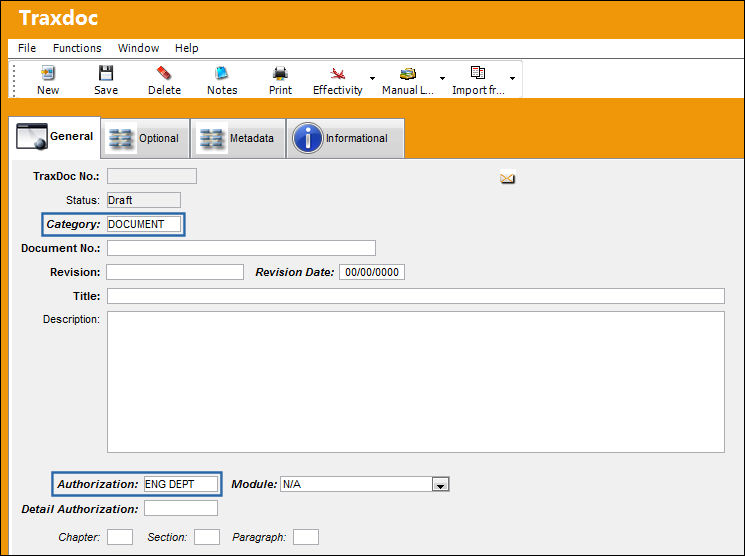Click the Category field showing DOCUMENT

[143, 224]
